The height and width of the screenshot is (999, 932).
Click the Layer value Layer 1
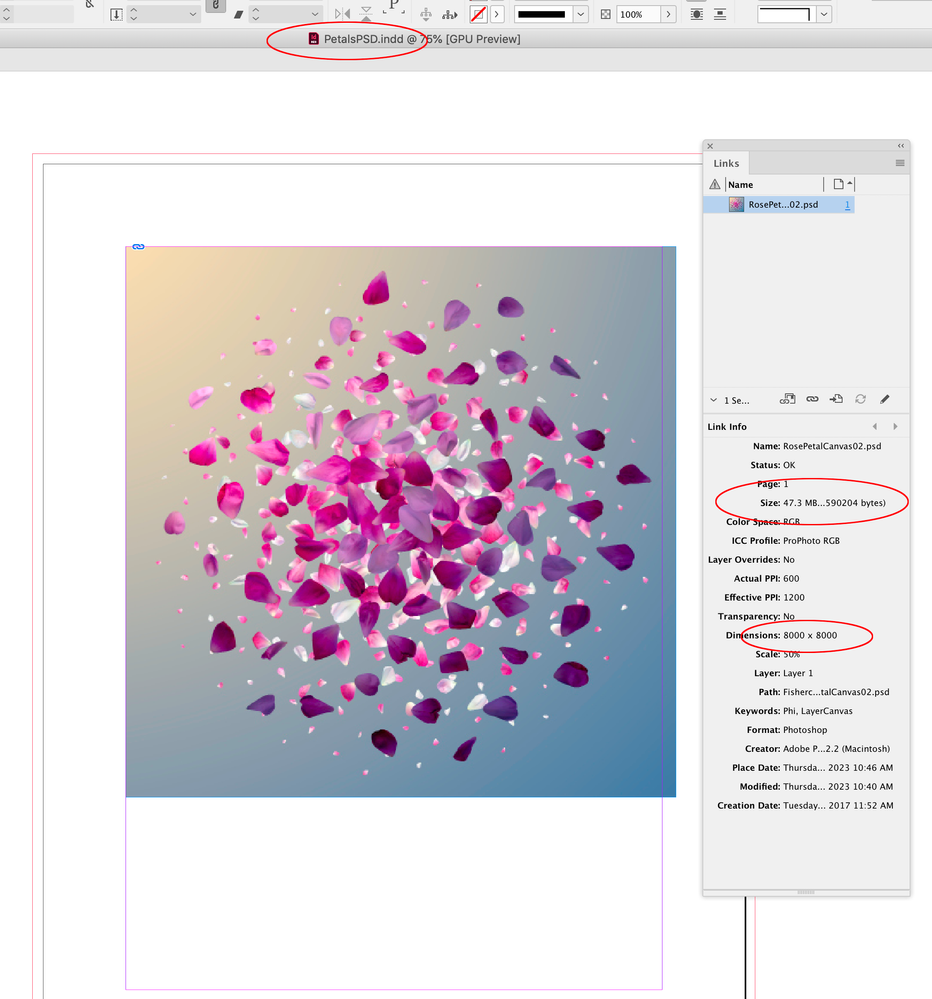pos(798,673)
